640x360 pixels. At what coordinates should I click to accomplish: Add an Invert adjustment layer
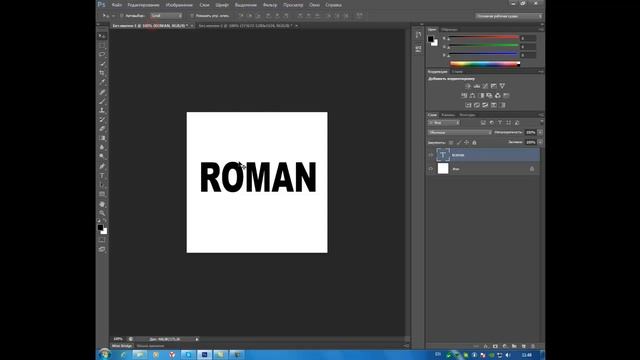[x=468, y=105]
